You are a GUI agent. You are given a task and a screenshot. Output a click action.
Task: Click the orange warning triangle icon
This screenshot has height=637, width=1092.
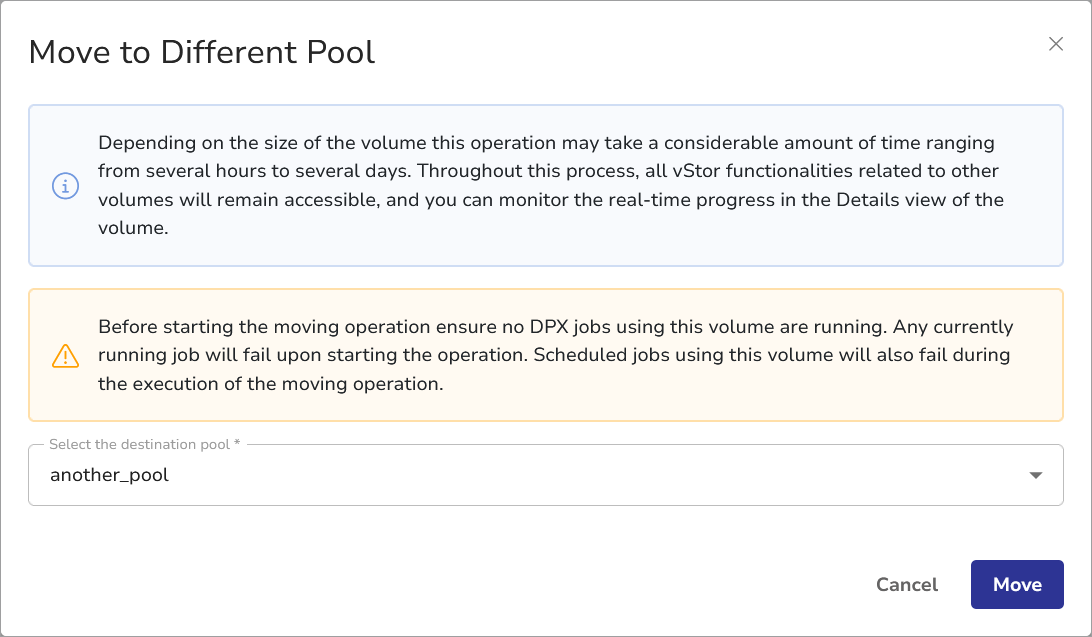tap(65, 355)
